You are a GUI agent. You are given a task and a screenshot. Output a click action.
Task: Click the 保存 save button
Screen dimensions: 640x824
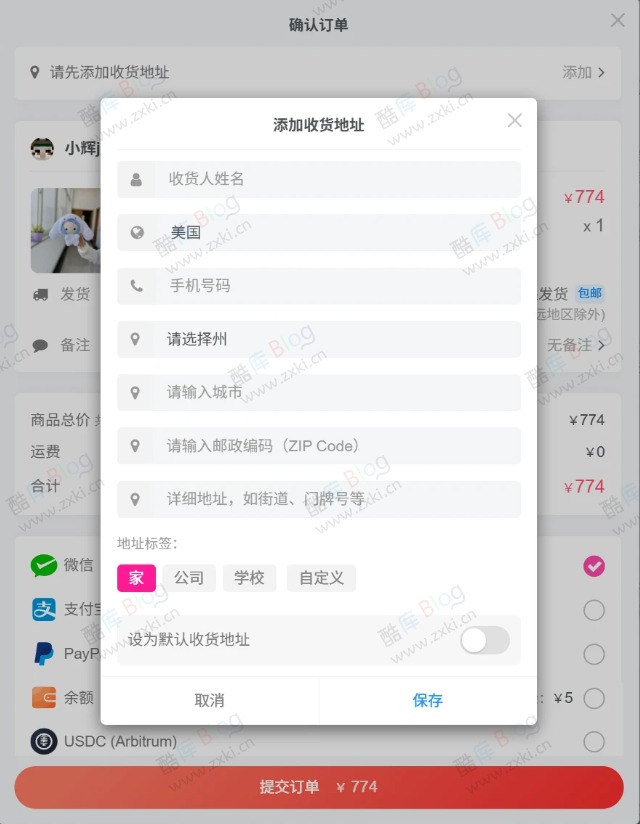[428, 701]
